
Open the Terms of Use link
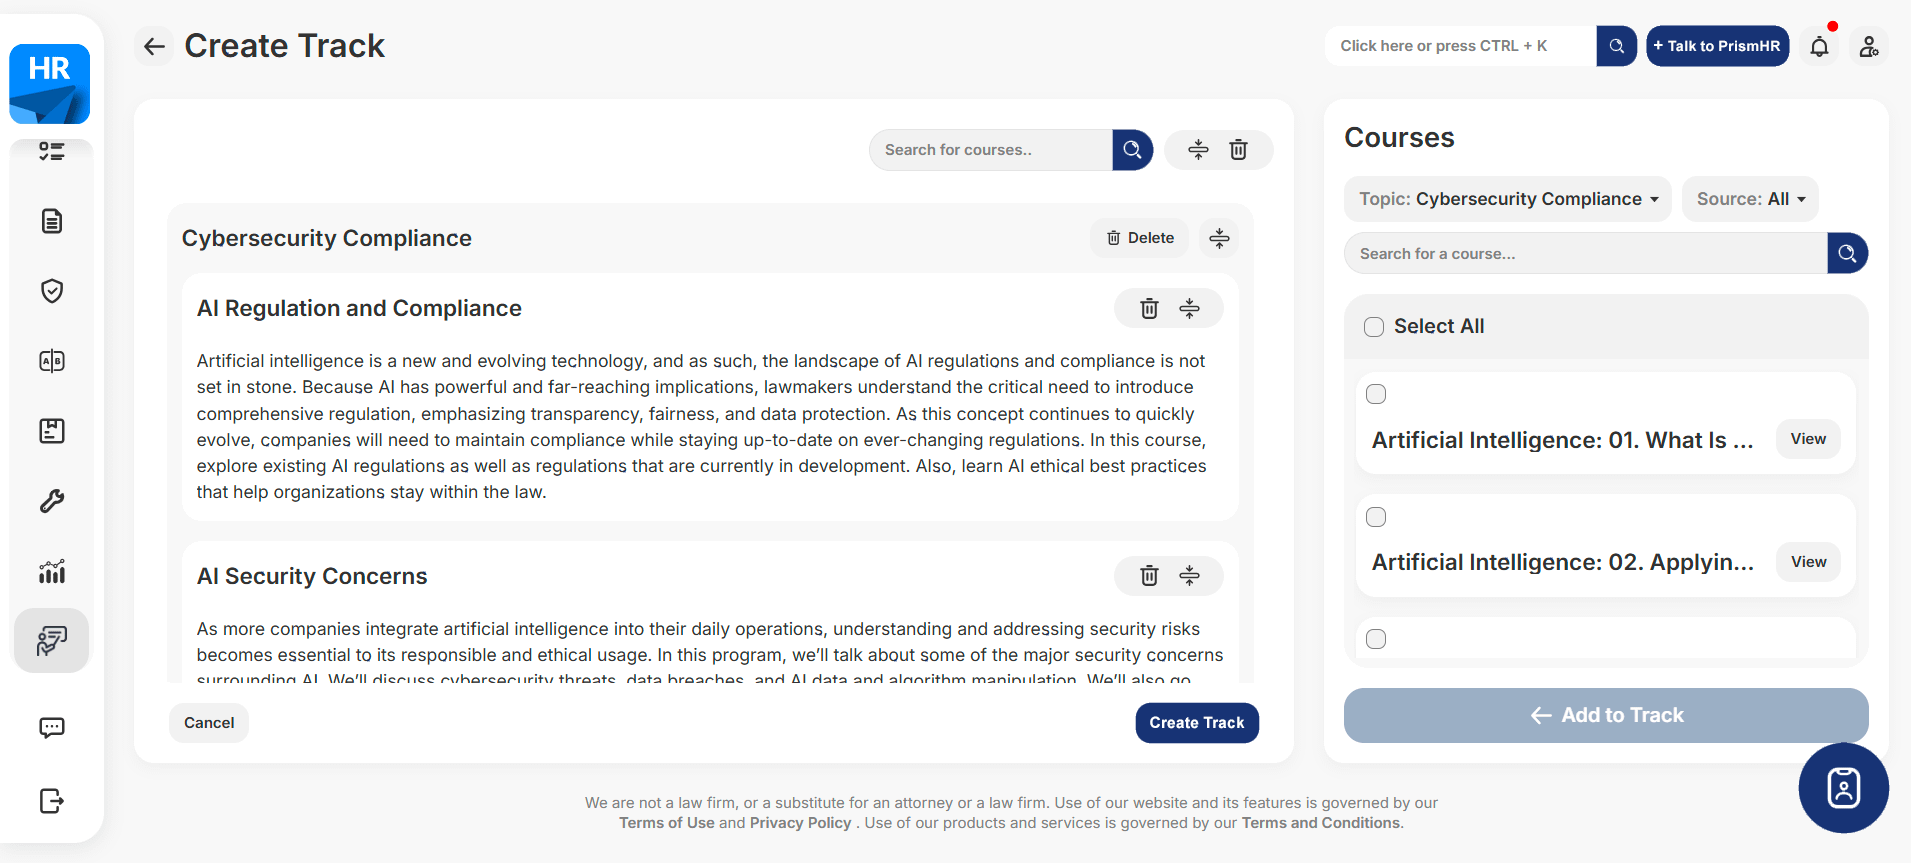[x=666, y=823]
